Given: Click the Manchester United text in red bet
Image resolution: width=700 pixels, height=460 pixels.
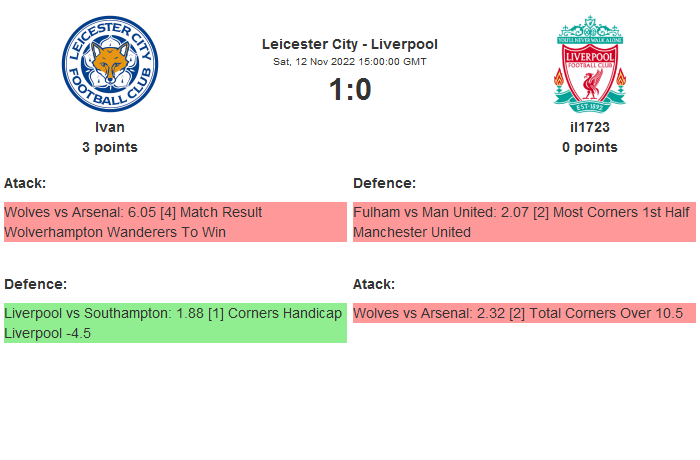Looking at the screenshot, I should coord(412,232).
